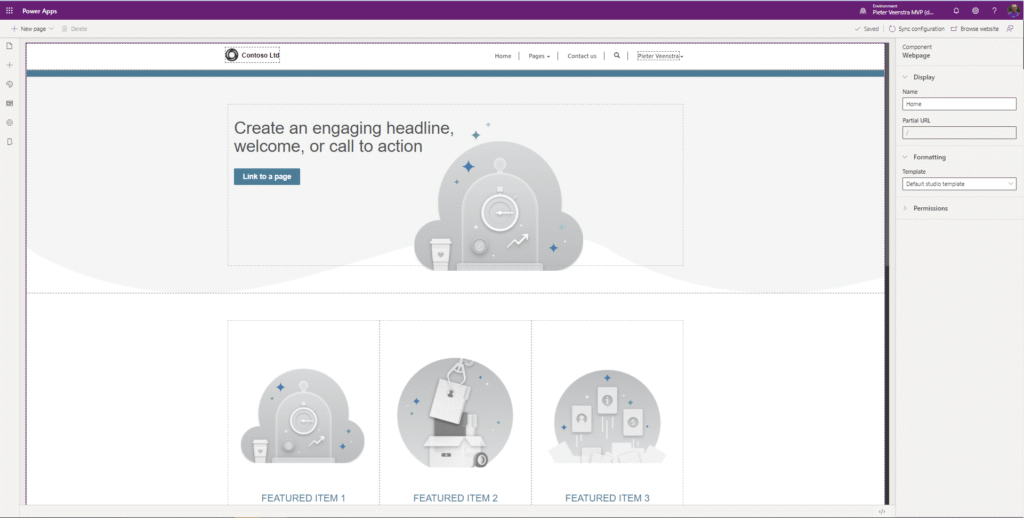Open the settings gear in the purple header
The height and width of the screenshot is (518, 1024).
tap(975, 10)
